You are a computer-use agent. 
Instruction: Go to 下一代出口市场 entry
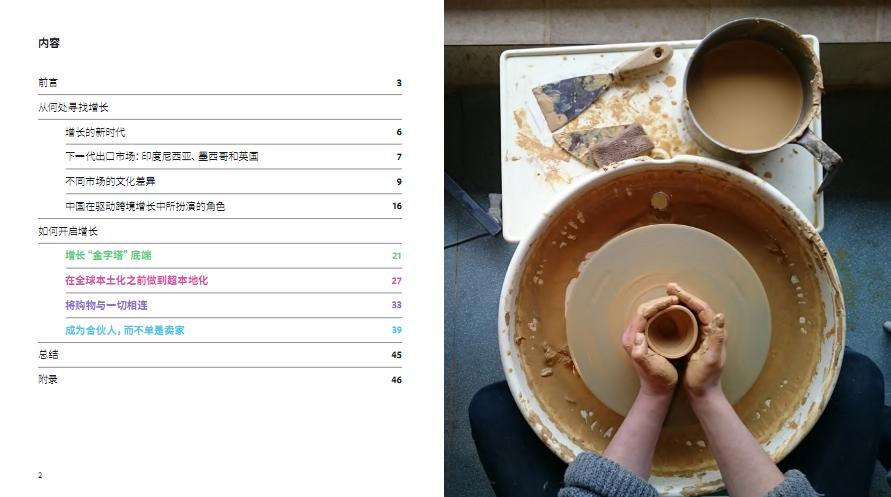(x=162, y=157)
